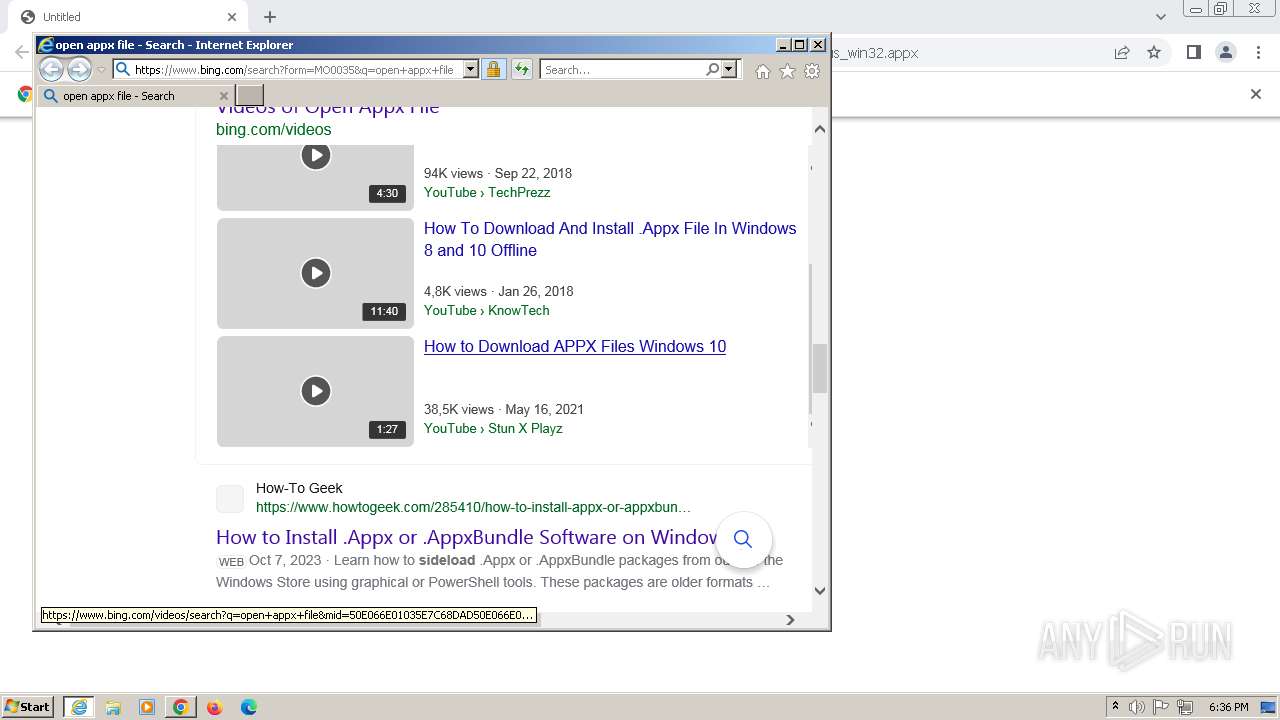Open the volume control in tray
1280x720 pixels.
[1137, 707]
